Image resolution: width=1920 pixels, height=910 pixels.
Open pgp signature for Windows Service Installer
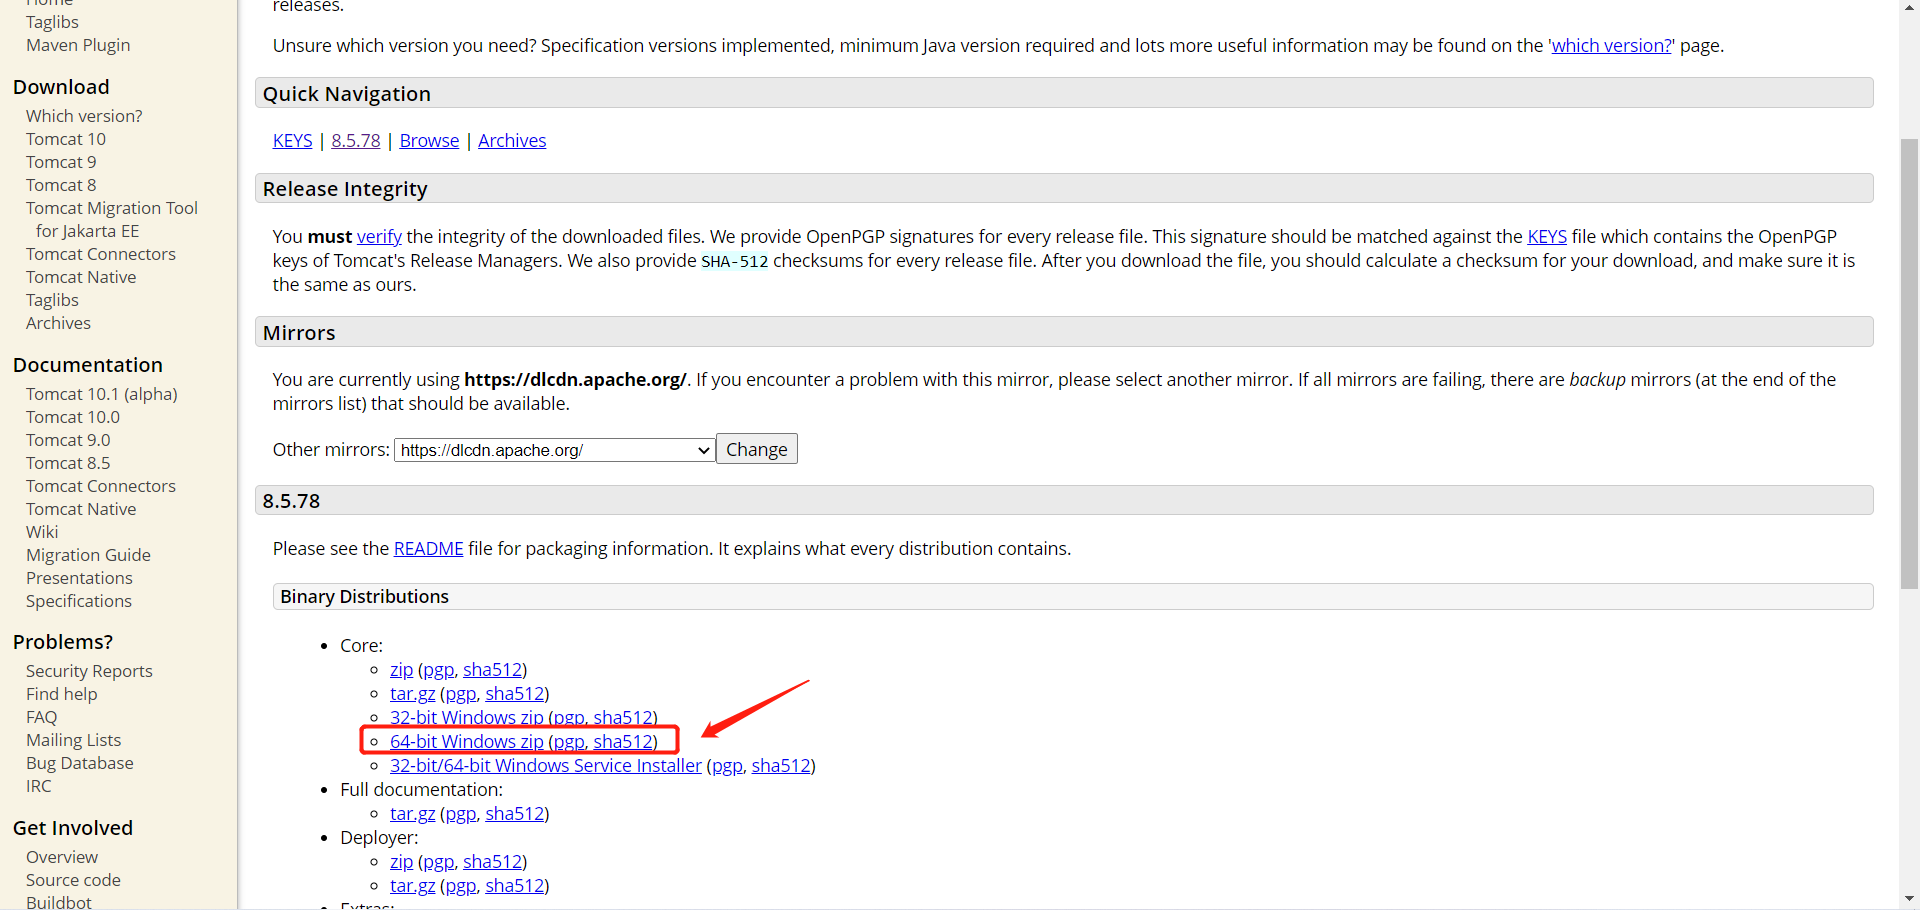(x=727, y=766)
